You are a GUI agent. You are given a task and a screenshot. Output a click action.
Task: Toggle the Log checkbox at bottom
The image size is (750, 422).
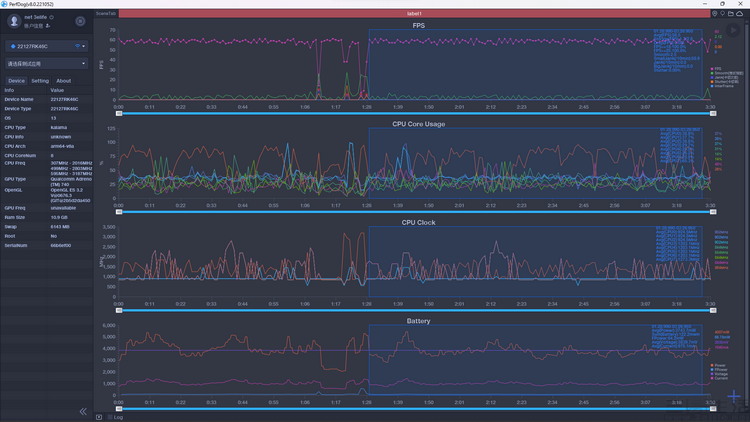110,417
